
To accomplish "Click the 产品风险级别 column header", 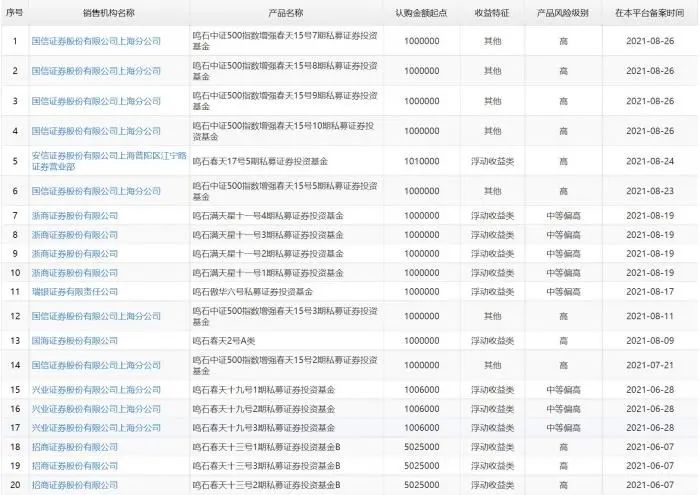I will coord(563,12).
